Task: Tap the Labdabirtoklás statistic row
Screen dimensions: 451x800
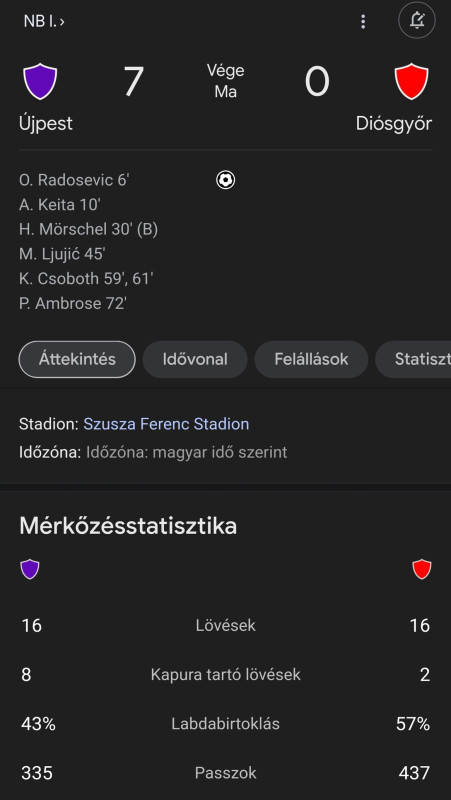Action: (x=226, y=724)
